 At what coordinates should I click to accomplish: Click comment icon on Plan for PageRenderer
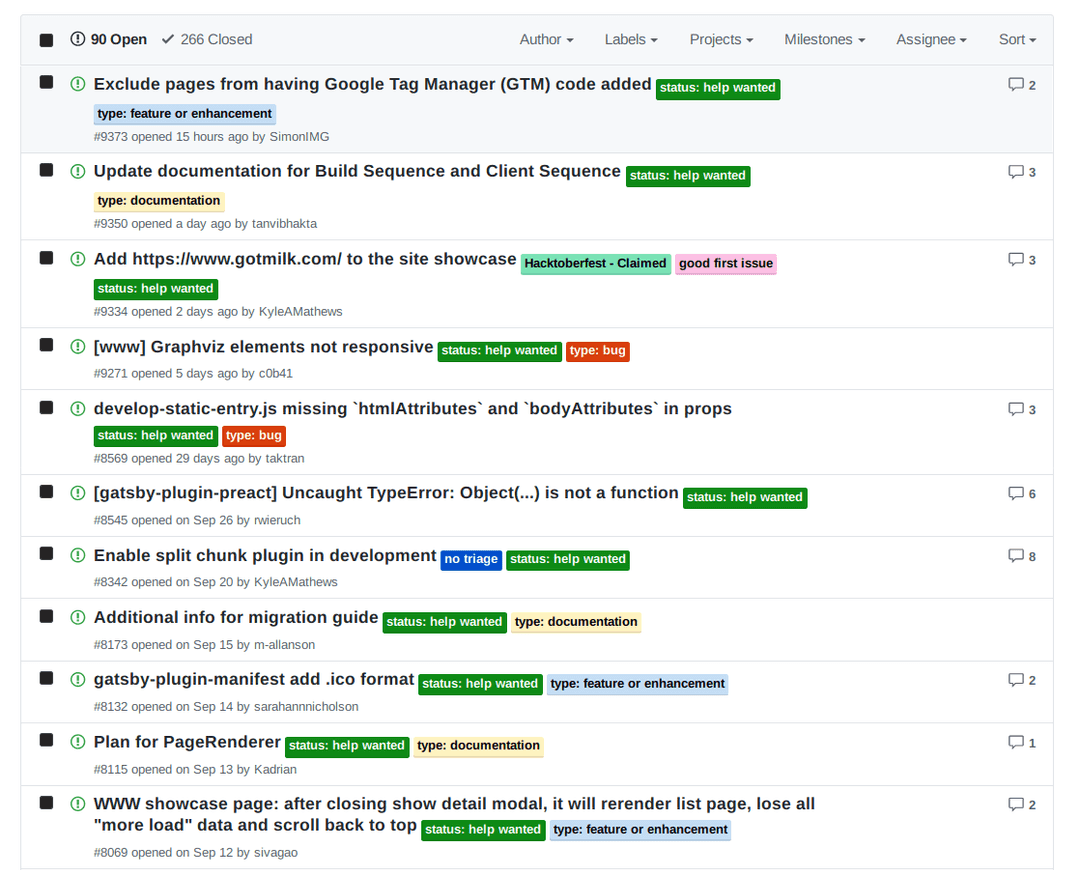coord(1016,743)
